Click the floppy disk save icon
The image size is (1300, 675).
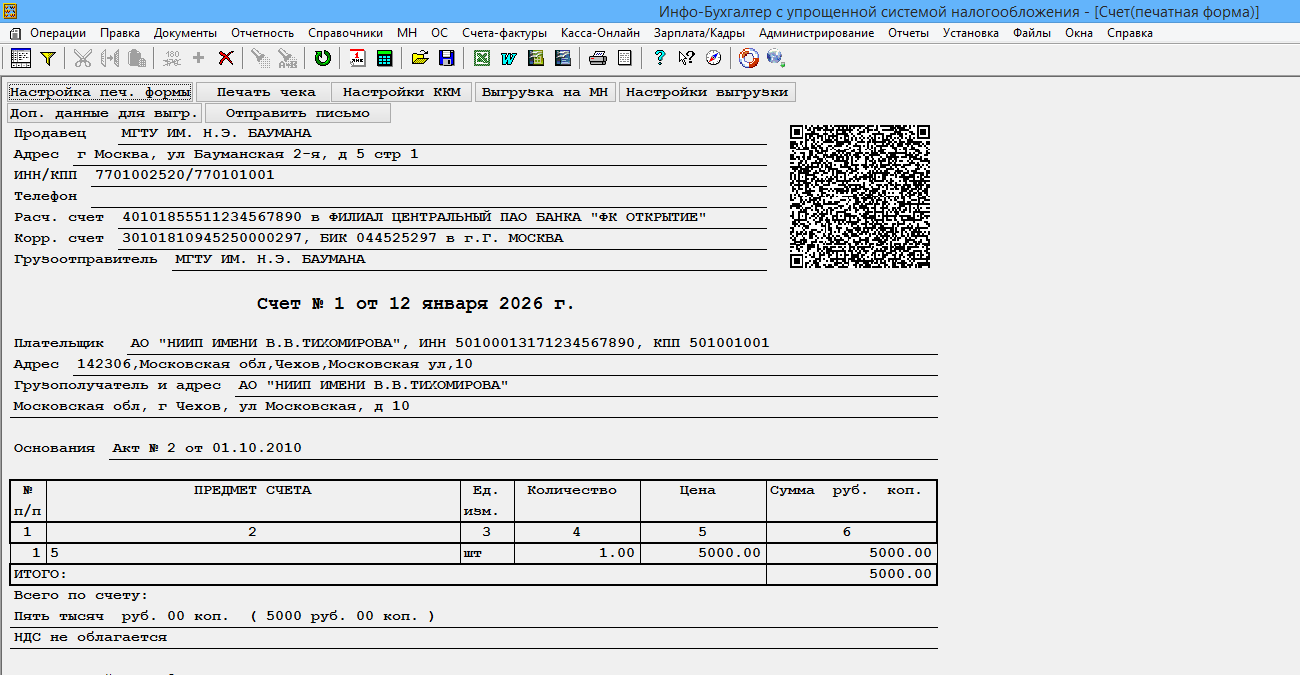tap(446, 58)
